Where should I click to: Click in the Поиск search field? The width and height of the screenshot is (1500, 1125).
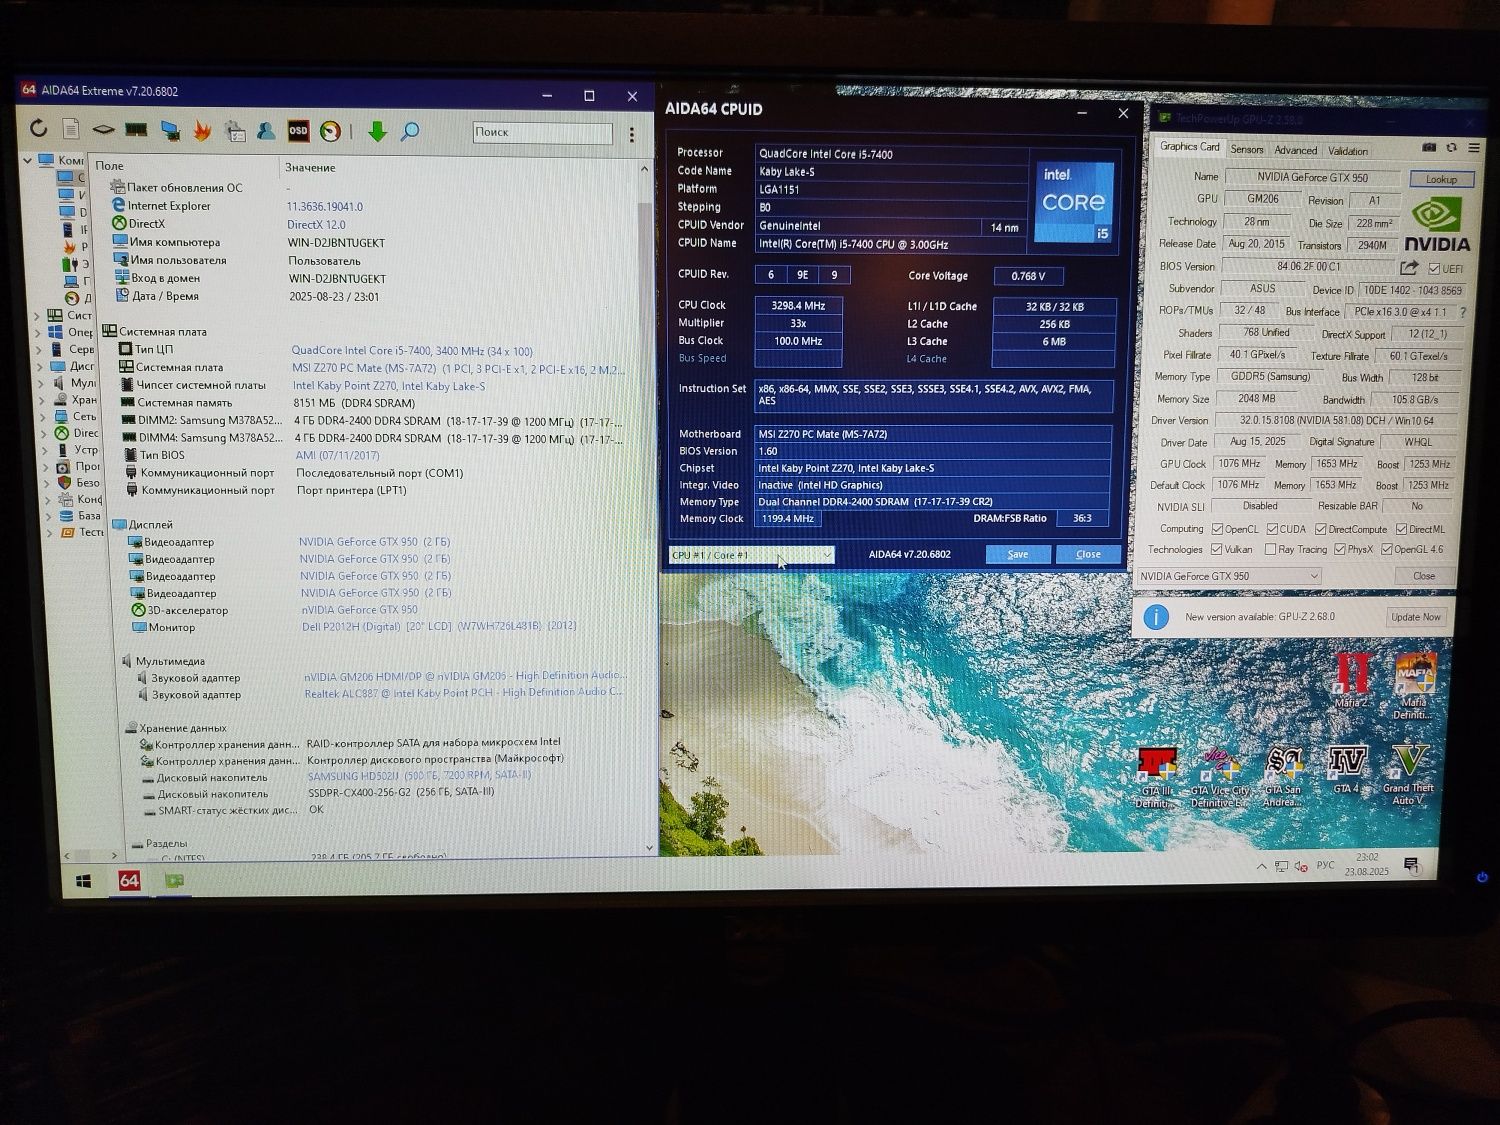pos(542,132)
